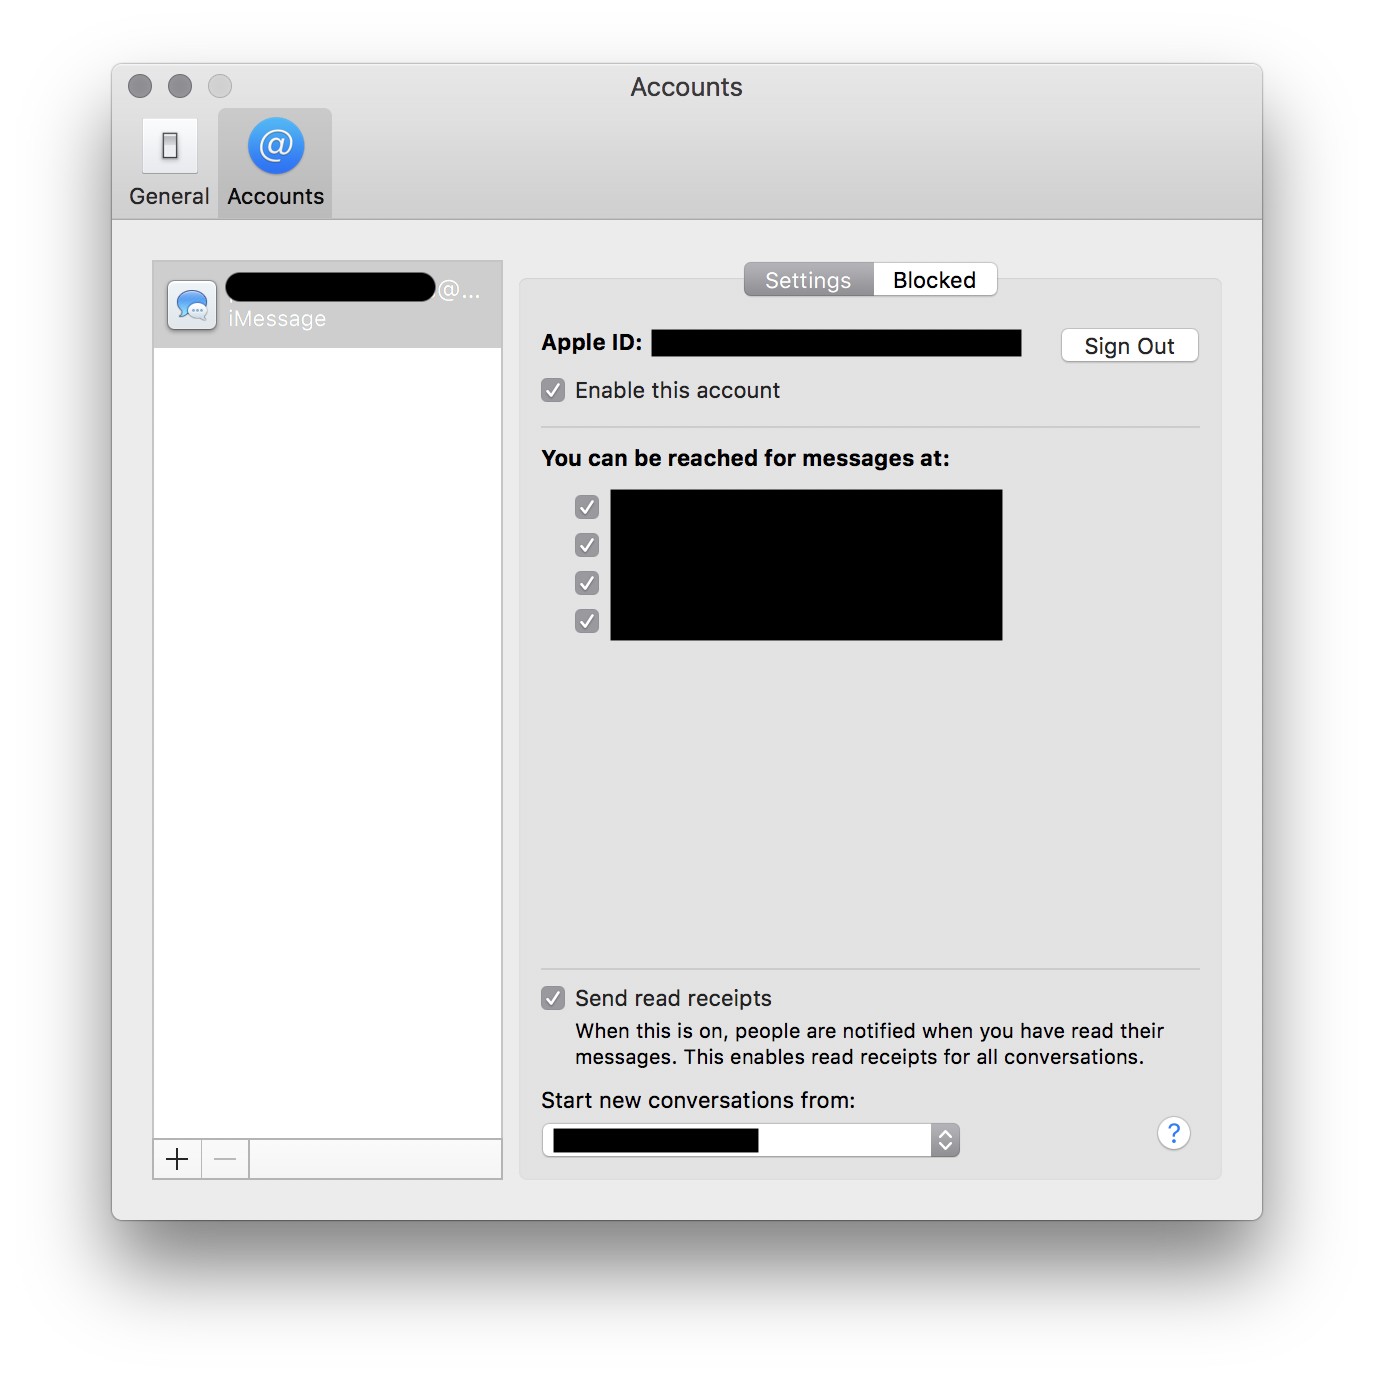Viewport: 1374px width, 1380px height.
Task: Uncheck the first reachable address checkbox
Action: [587, 507]
